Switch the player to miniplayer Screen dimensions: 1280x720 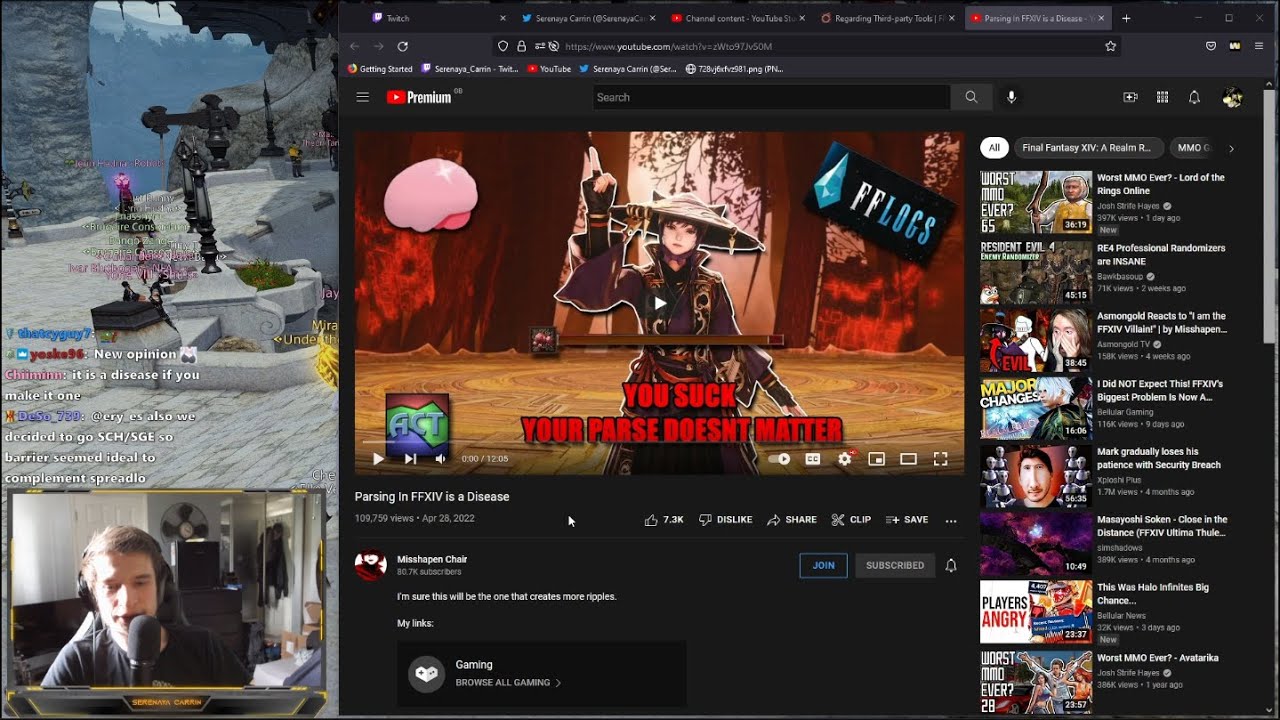point(877,459)
